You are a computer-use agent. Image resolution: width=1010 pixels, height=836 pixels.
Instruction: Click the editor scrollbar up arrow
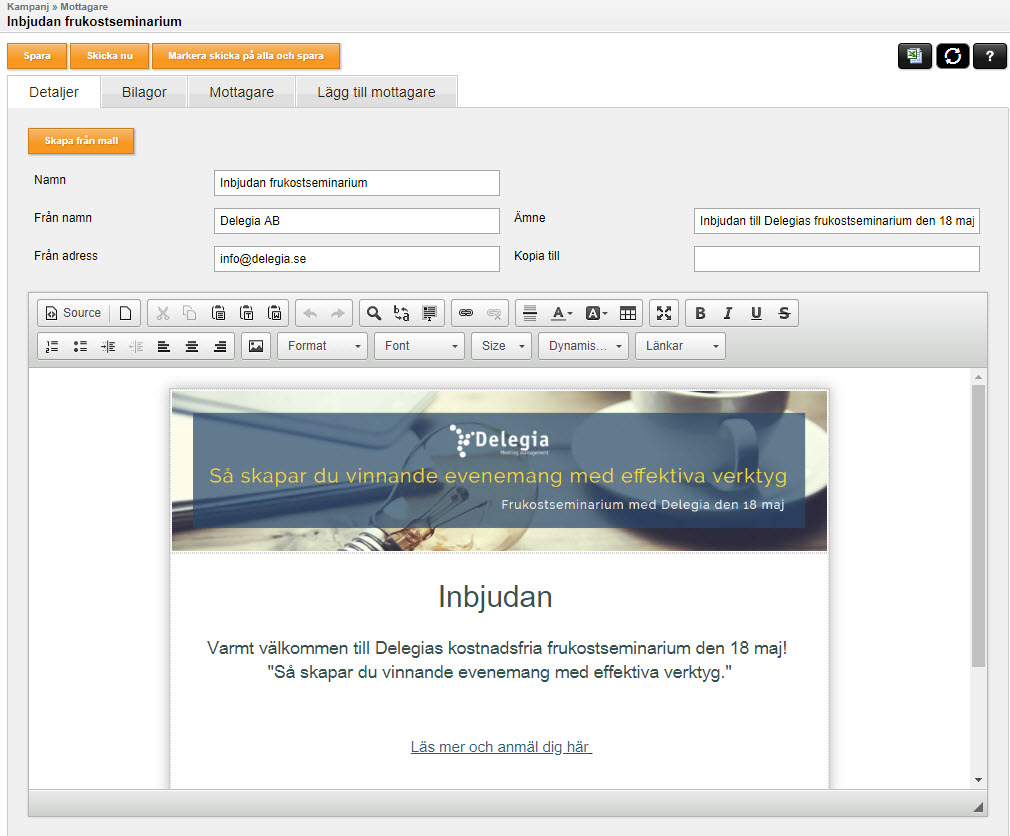[x=978, y=377]
